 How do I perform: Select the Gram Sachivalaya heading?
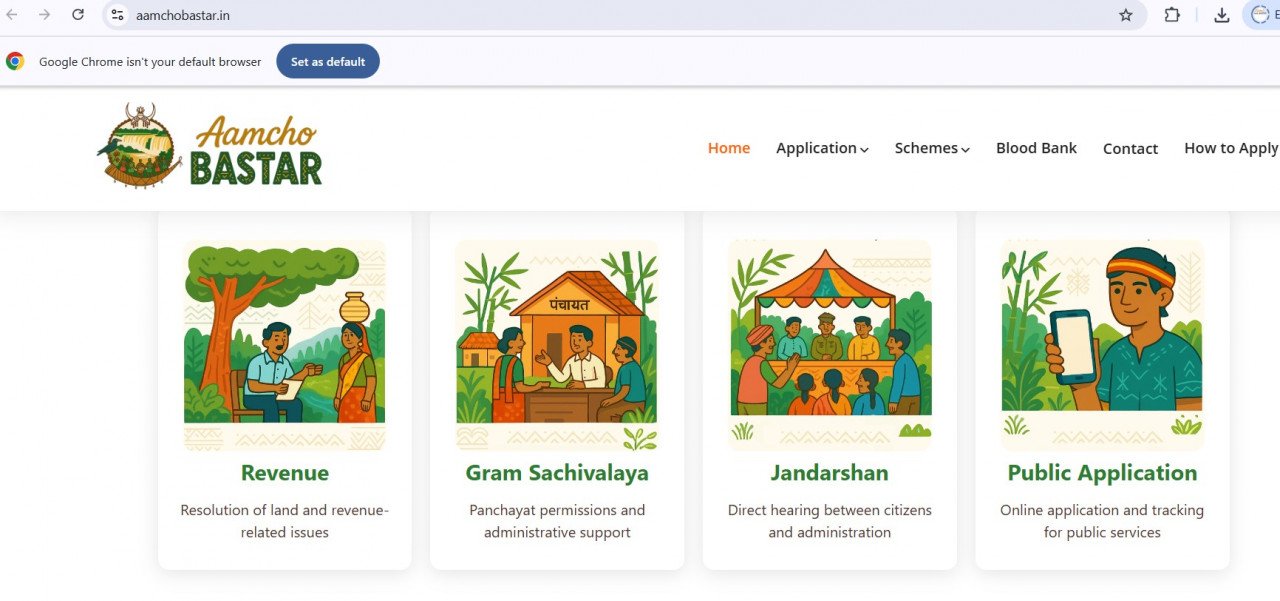(557, 473)
